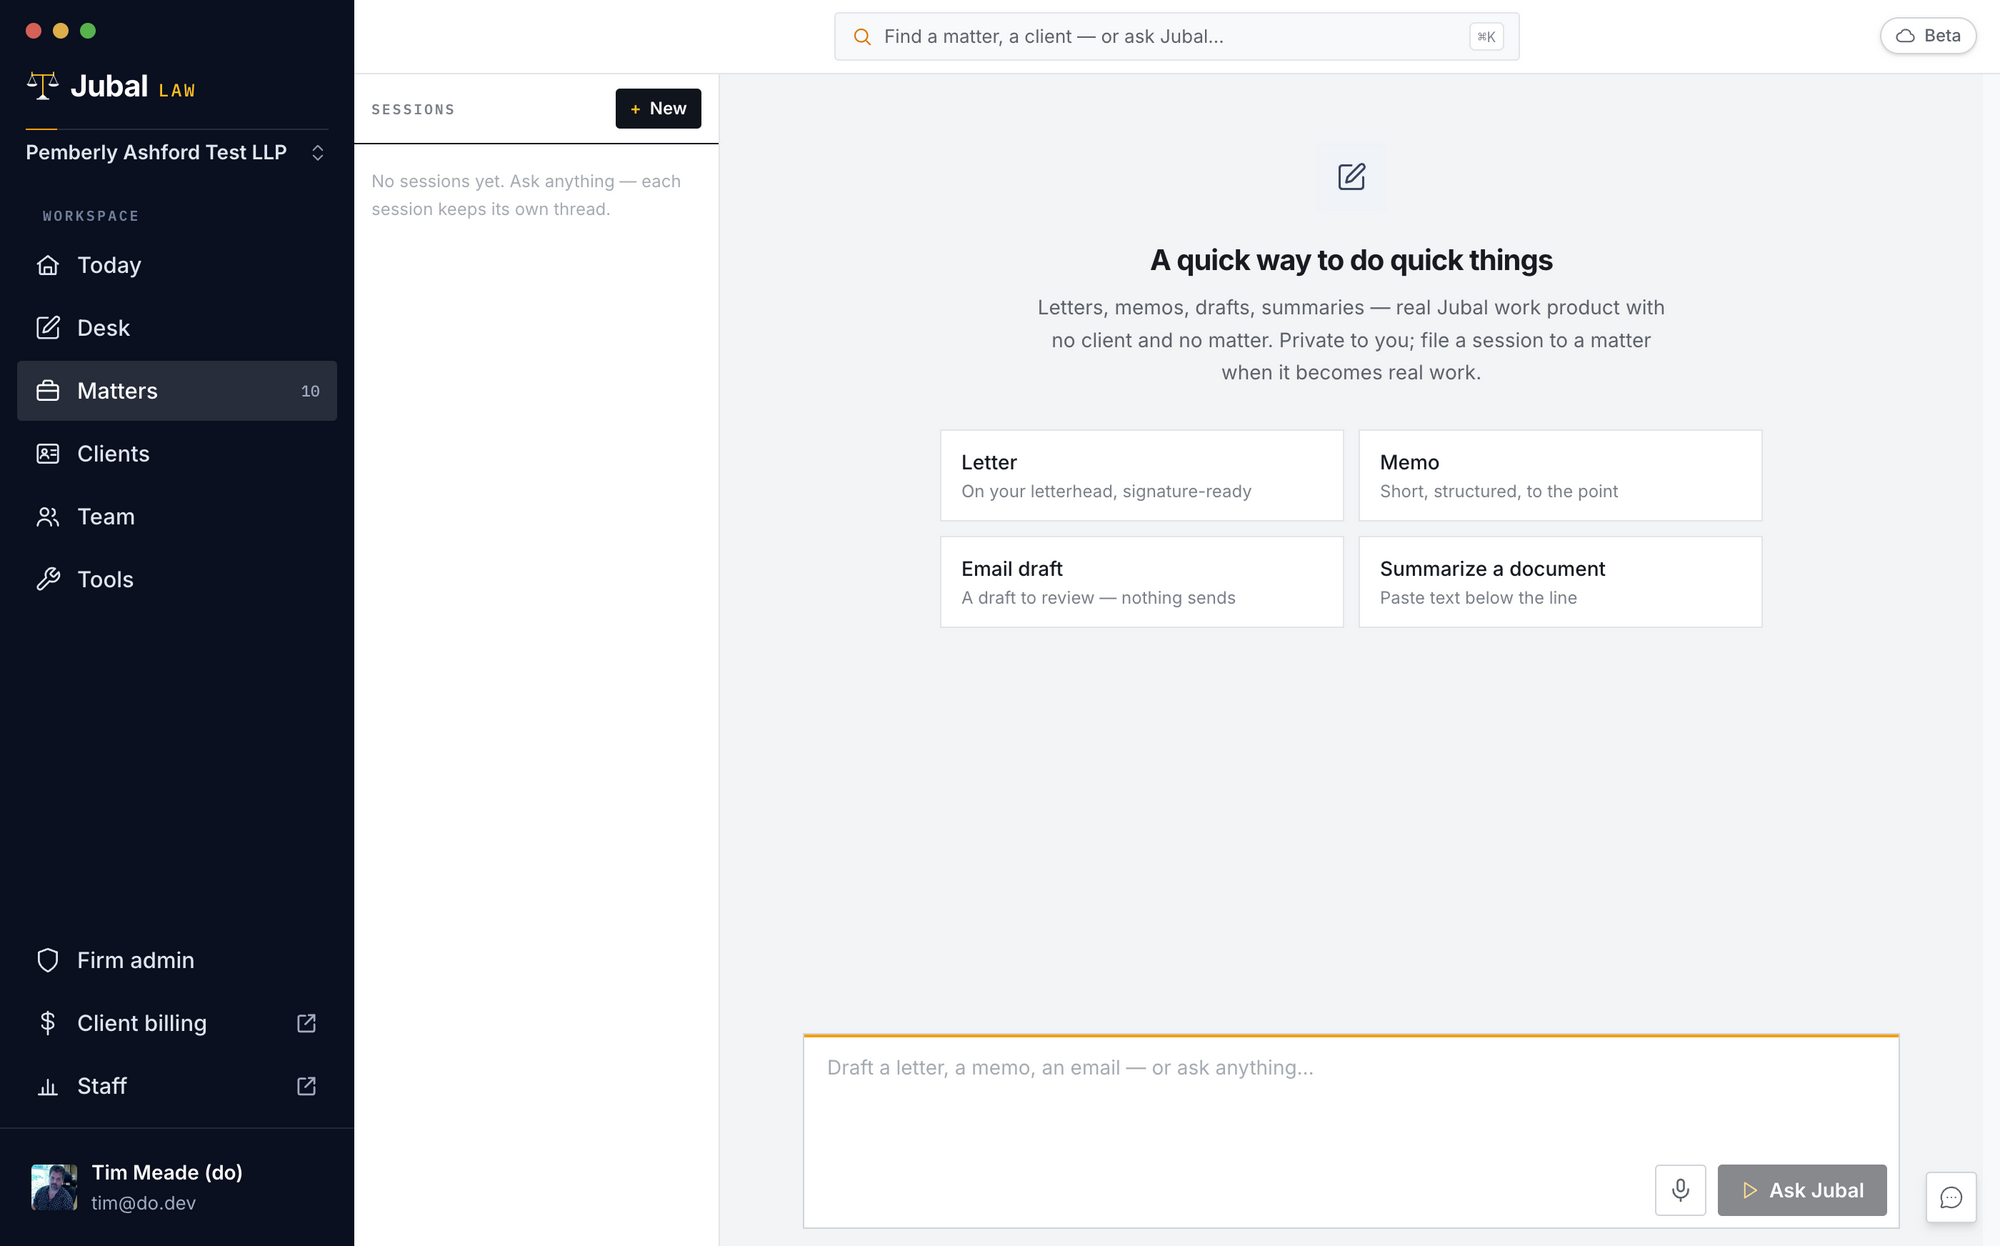Image resolution: width=2000 pixels, height=1246 pixels.
Task: Open the Desk section
Action: [177, 328]
